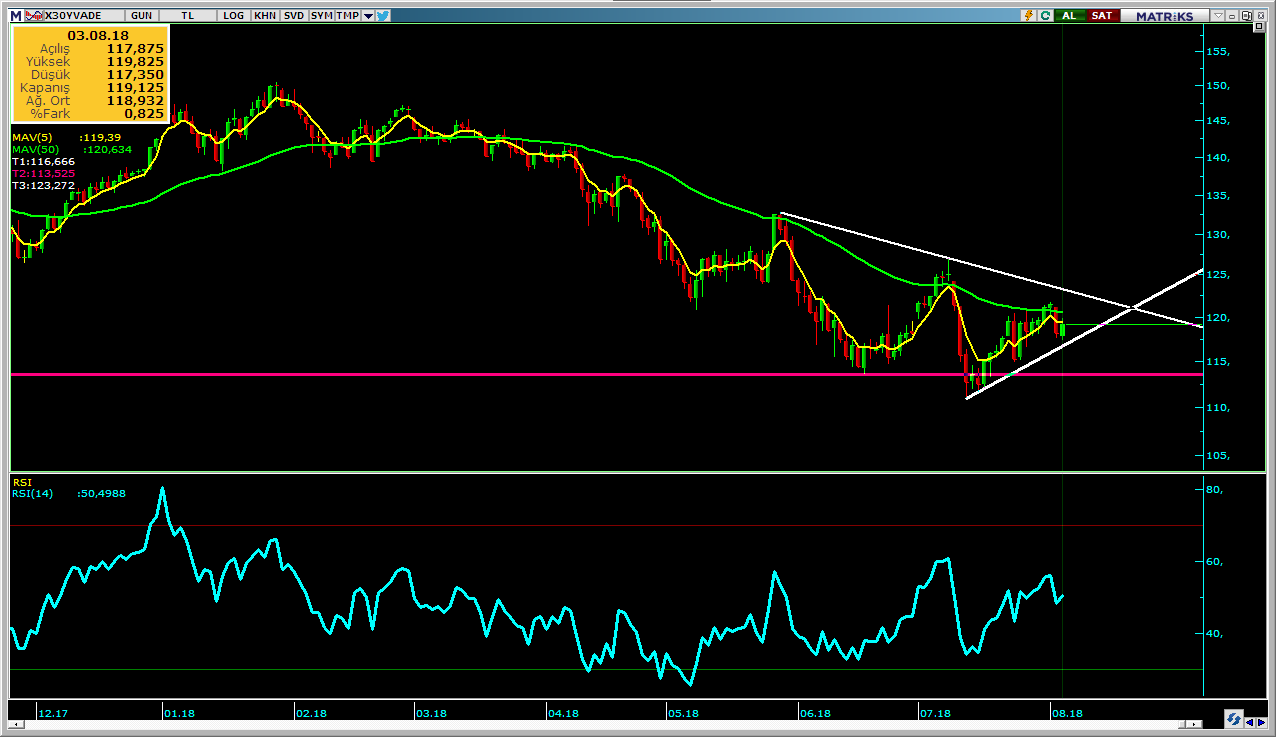Refresh chart with the green C icon
The image size is (1276, 737).
tap(1045, 15)
